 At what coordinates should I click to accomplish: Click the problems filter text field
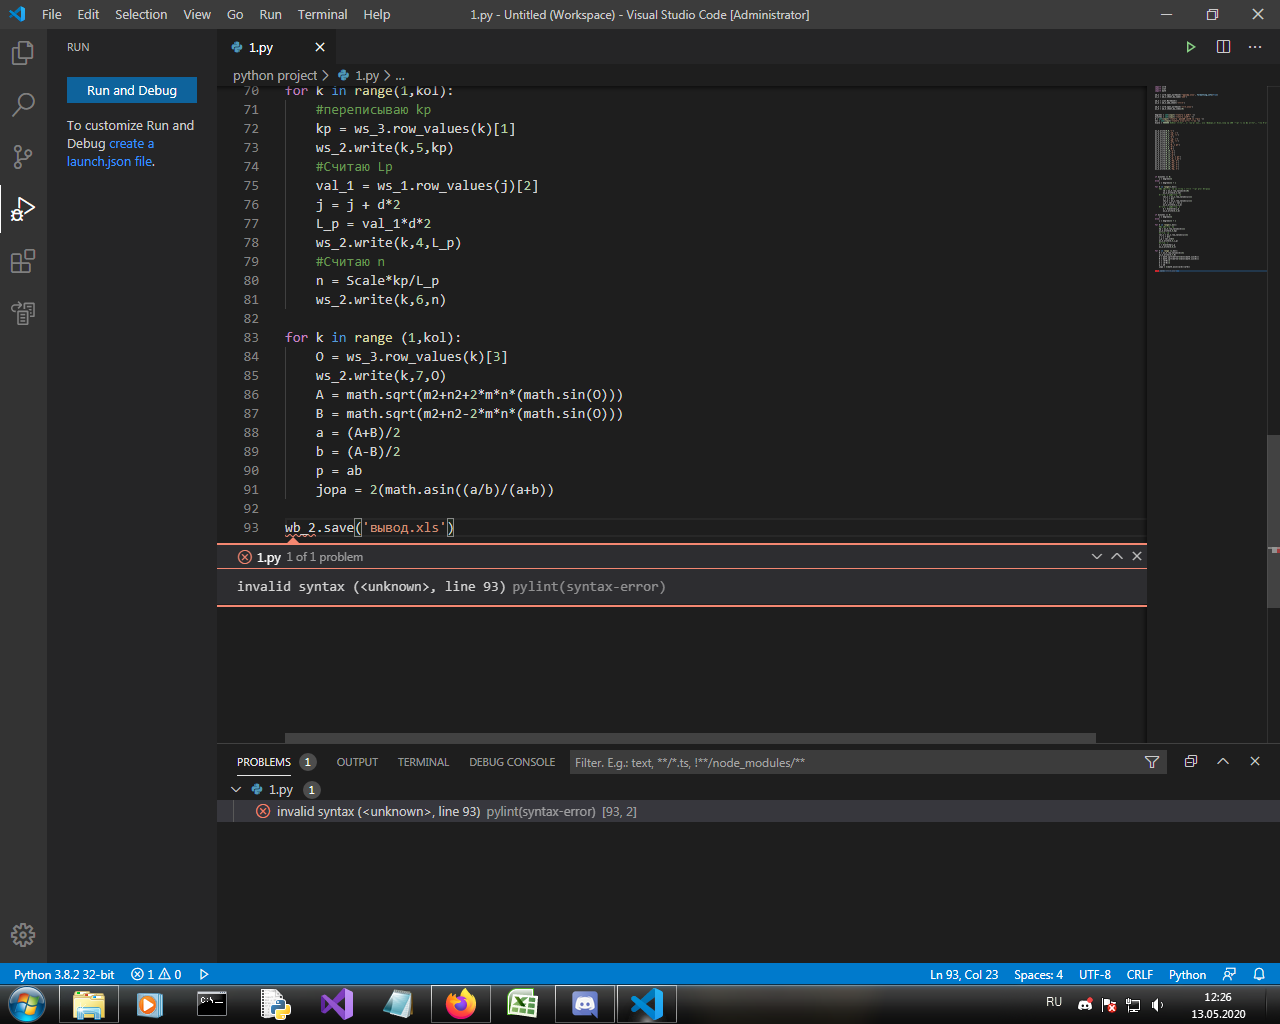[x=854, y=762]
